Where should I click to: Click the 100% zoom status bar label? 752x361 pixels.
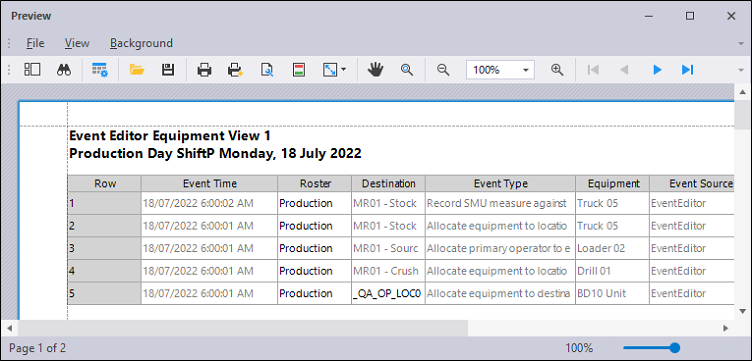(x=579, y=348)
